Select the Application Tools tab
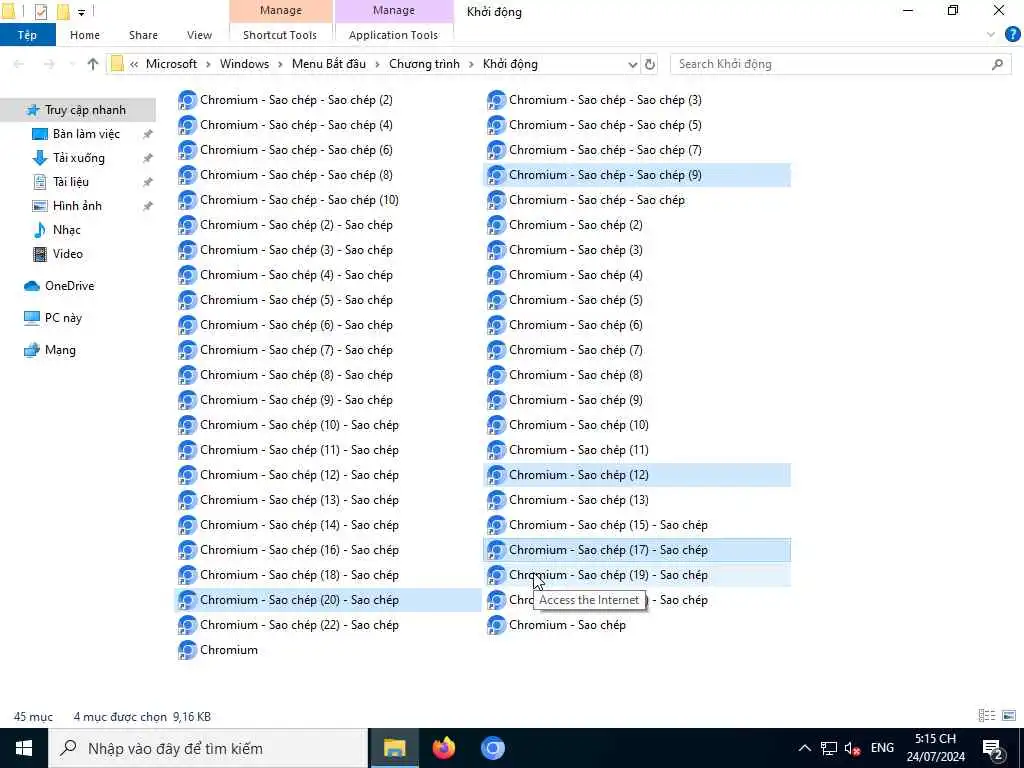1024x768 pixels. 393,35
